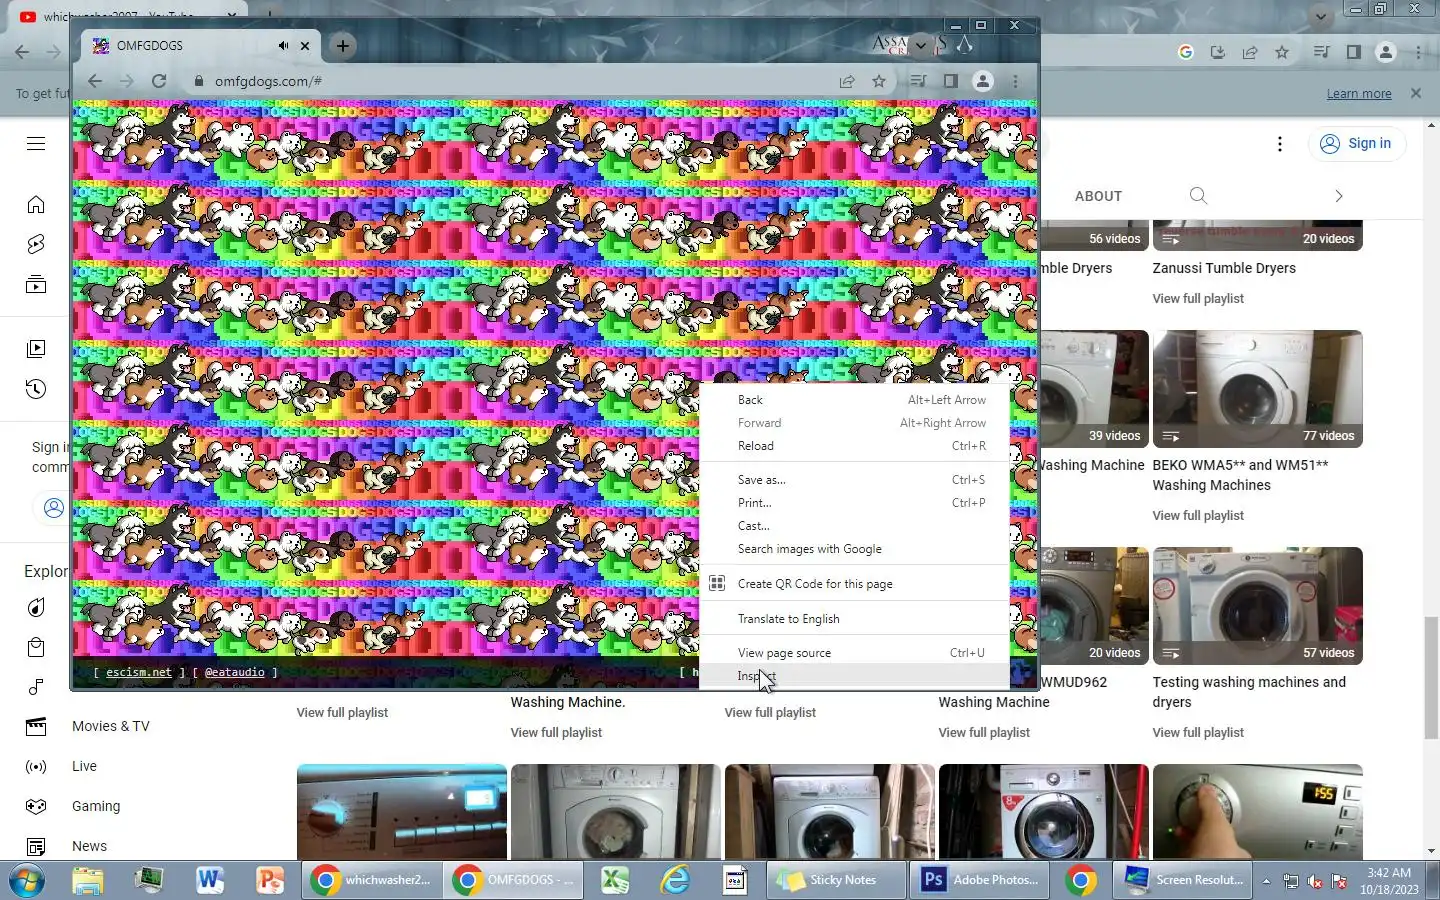This screenshot has height=900, width=1440.
Task: Select Print... in context menu
Action: 854,503
